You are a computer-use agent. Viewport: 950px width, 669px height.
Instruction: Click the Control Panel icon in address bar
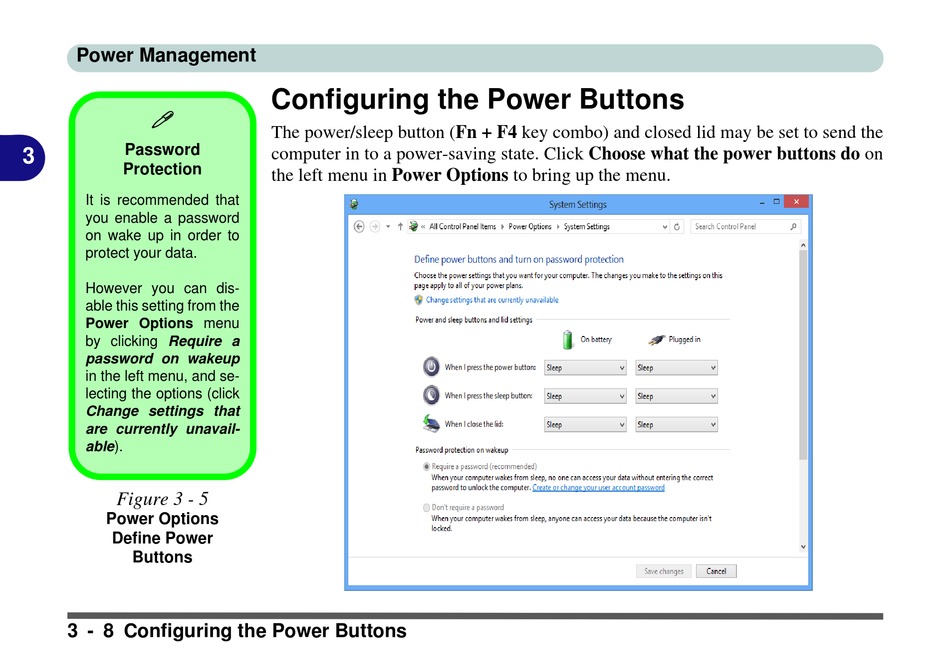click(x=413, y=226)
